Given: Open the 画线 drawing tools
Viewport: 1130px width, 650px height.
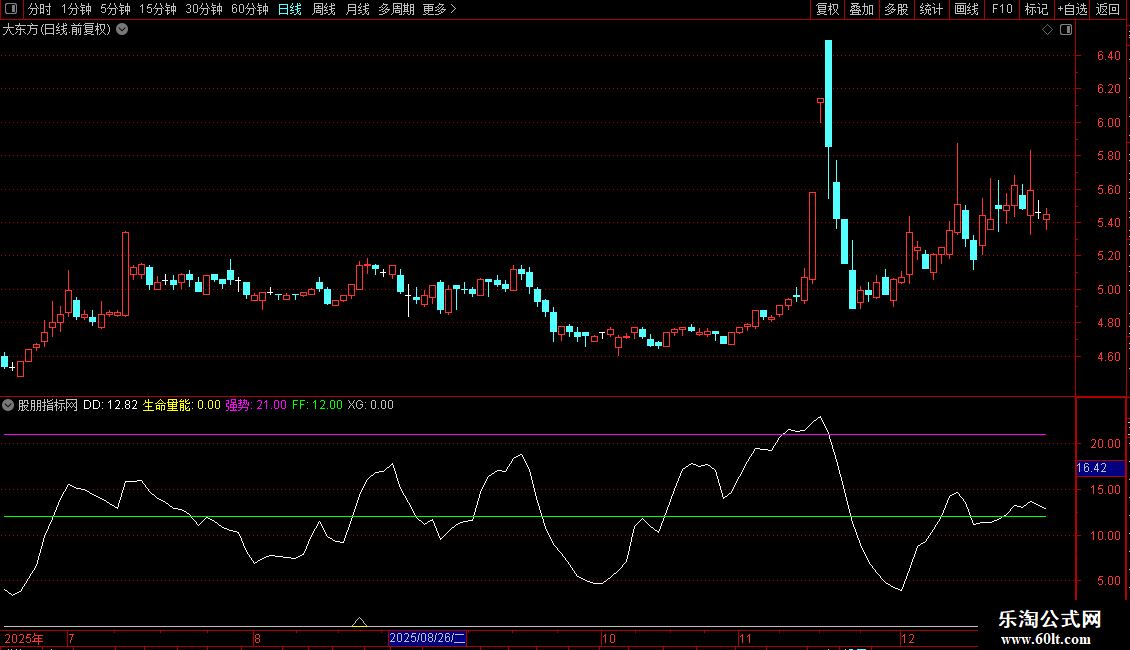Looking at the screenshot, I should [x=966, y=9].
